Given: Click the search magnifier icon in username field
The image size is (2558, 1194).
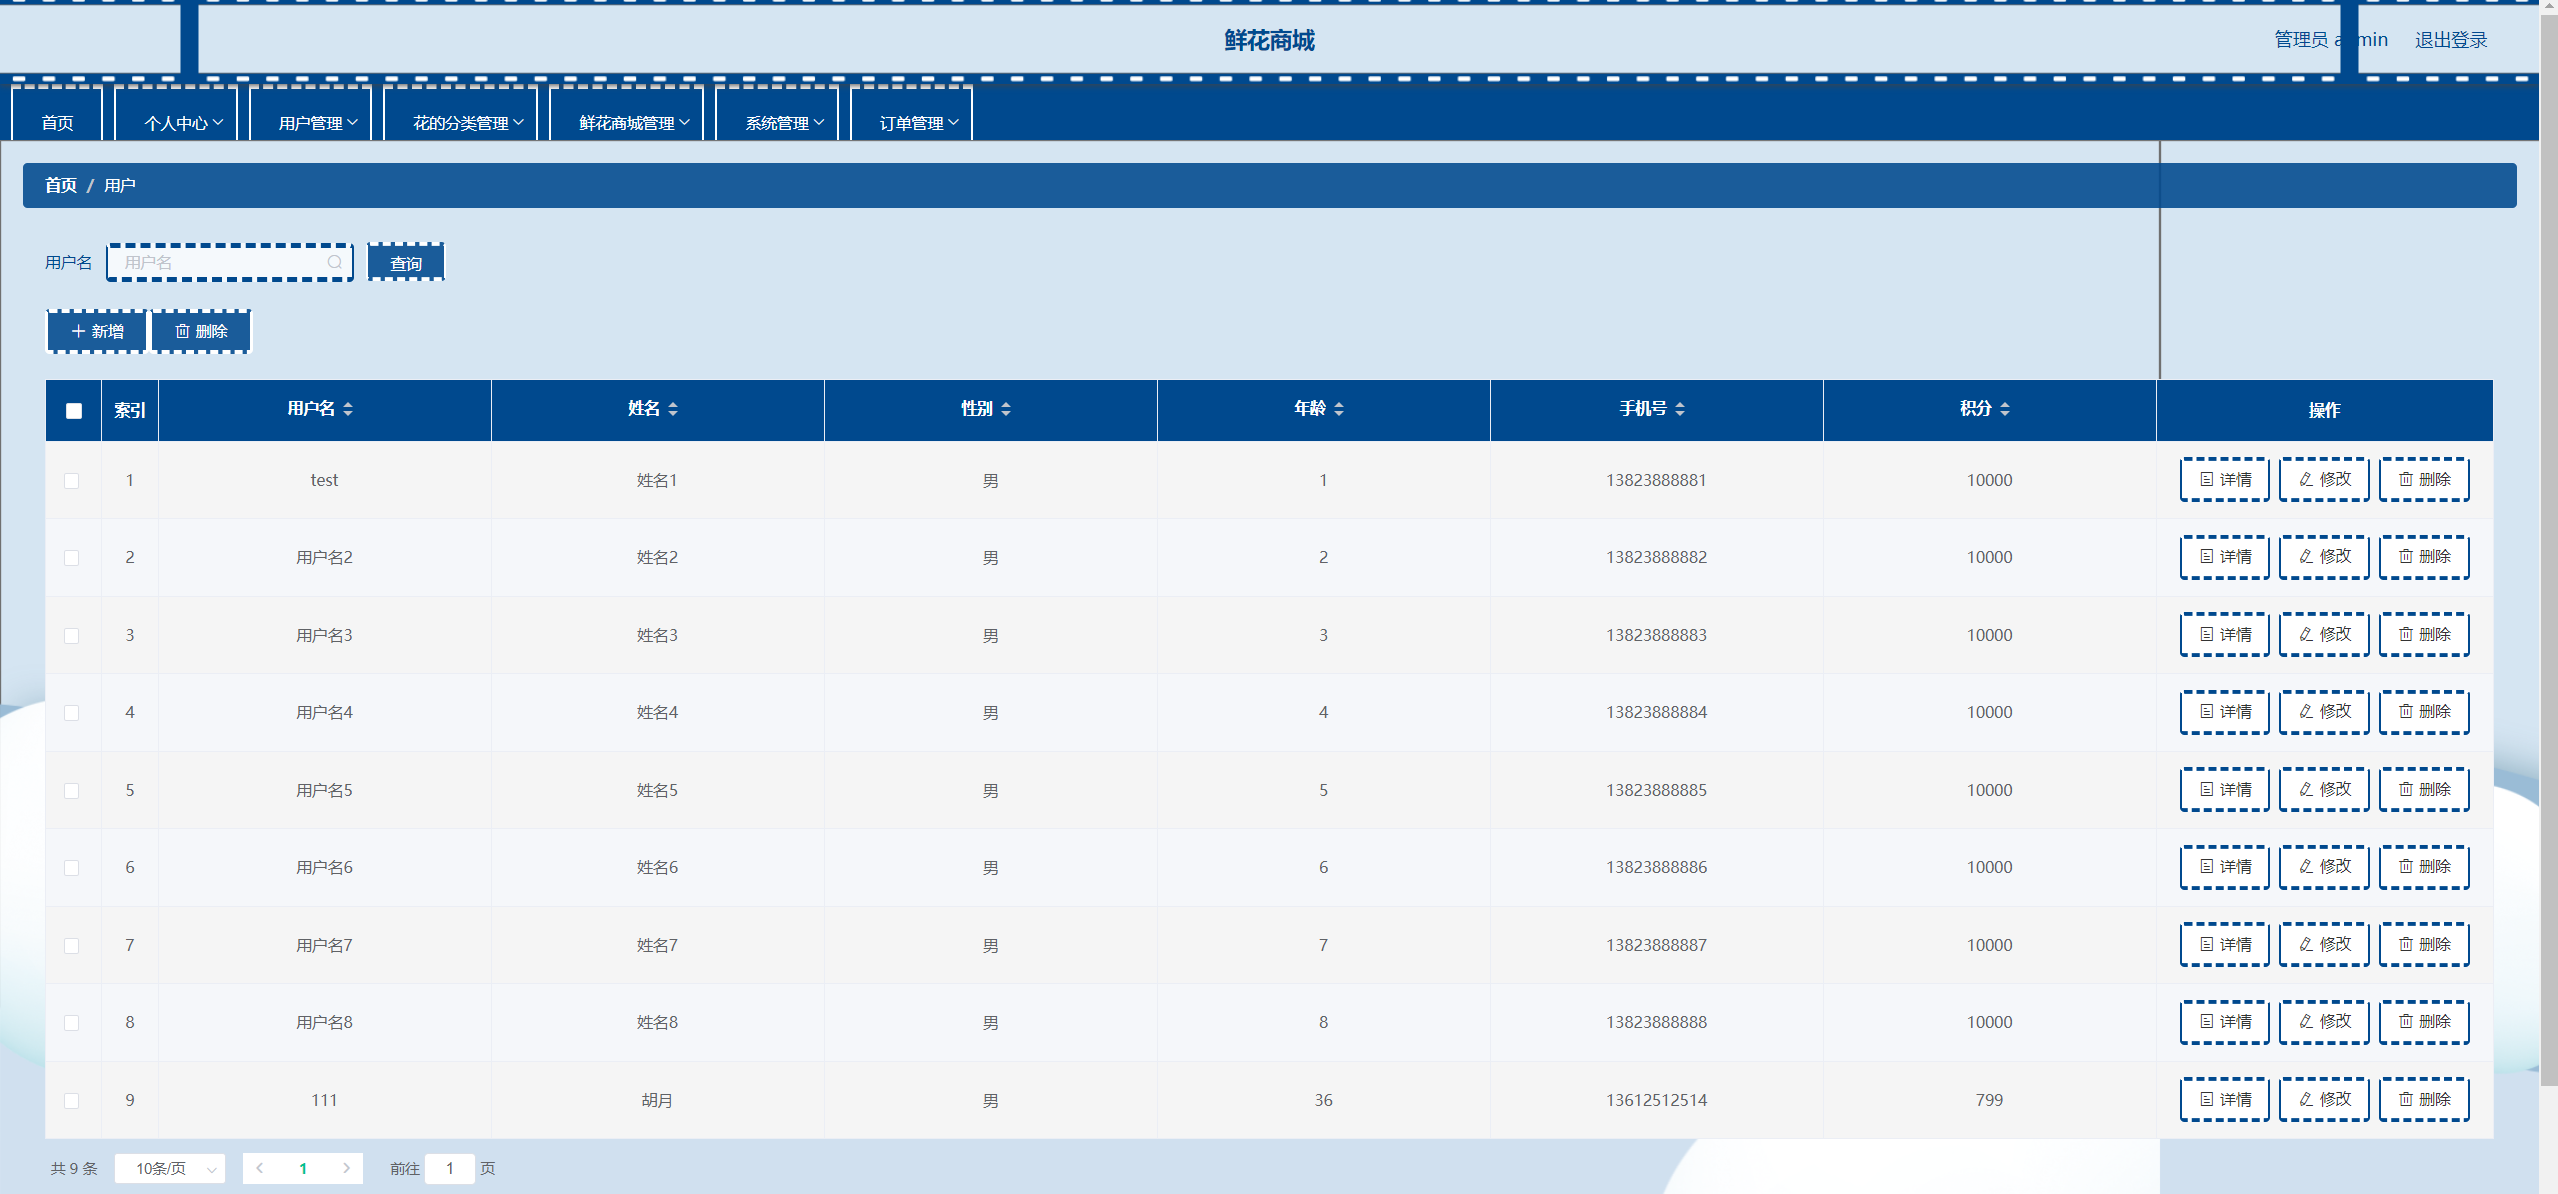Looking at the screenshot, I should [x=334, y=262].
